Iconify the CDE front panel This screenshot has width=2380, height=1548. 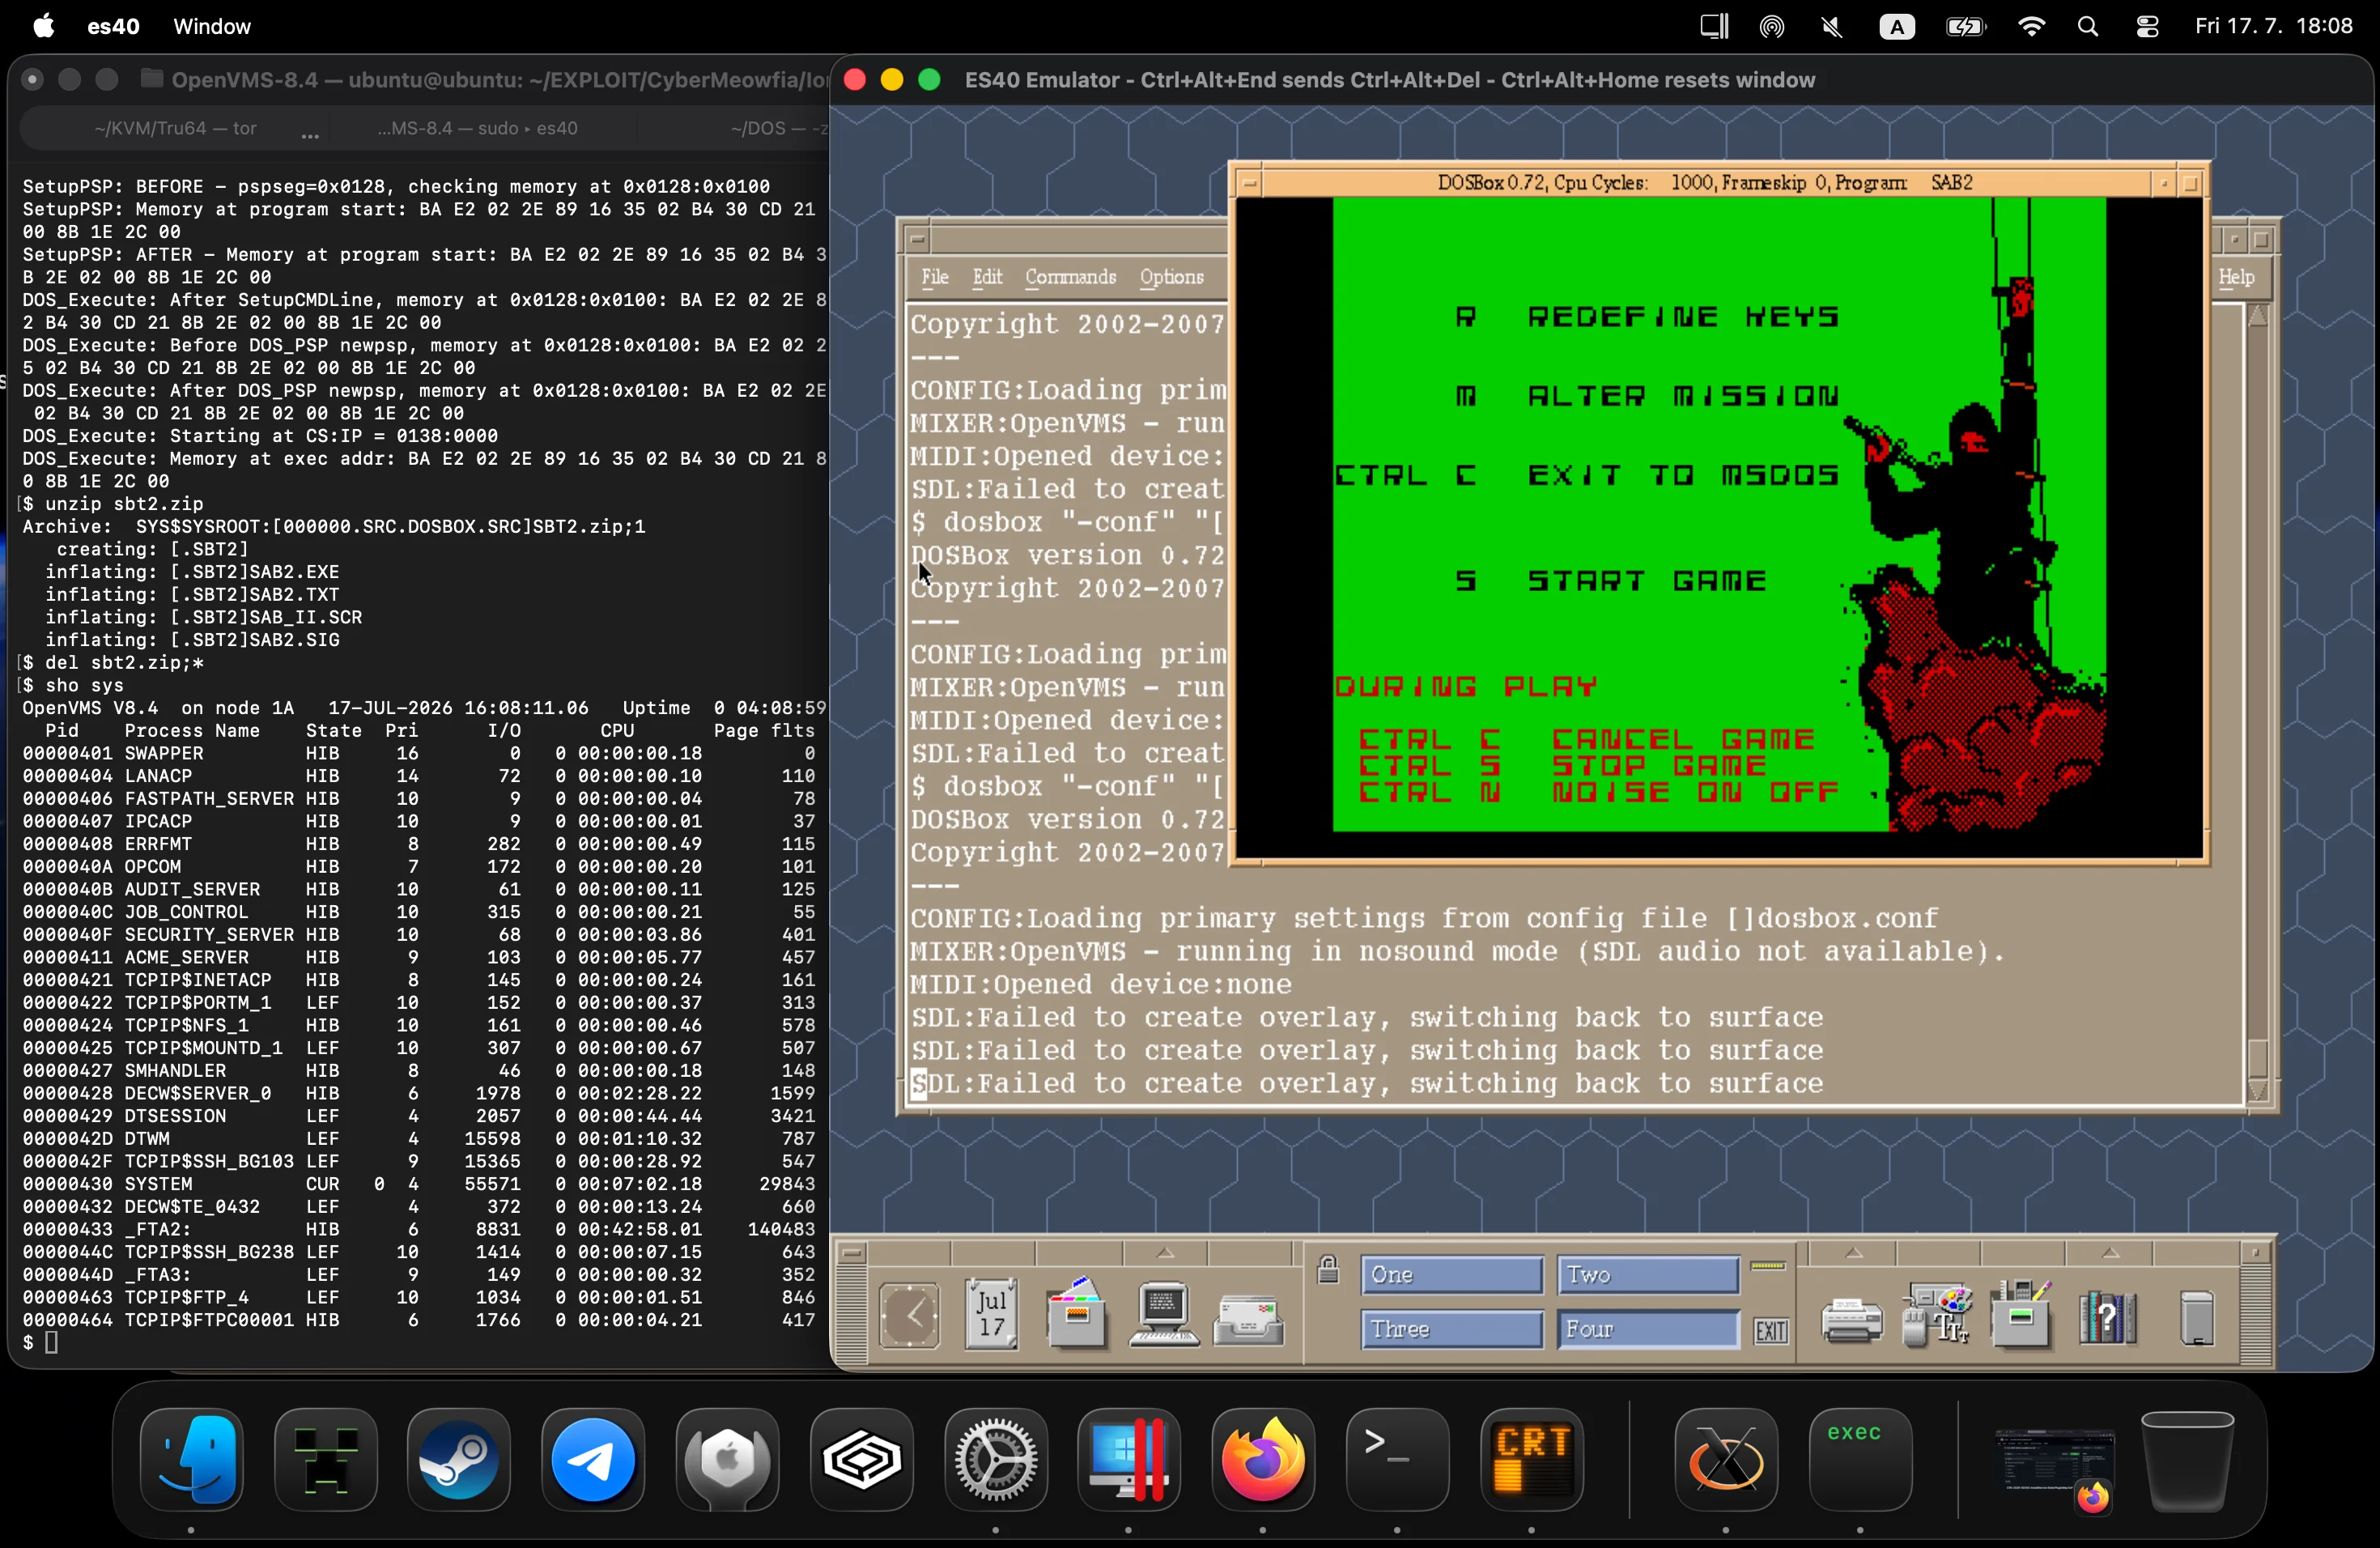point(2255,1252)
